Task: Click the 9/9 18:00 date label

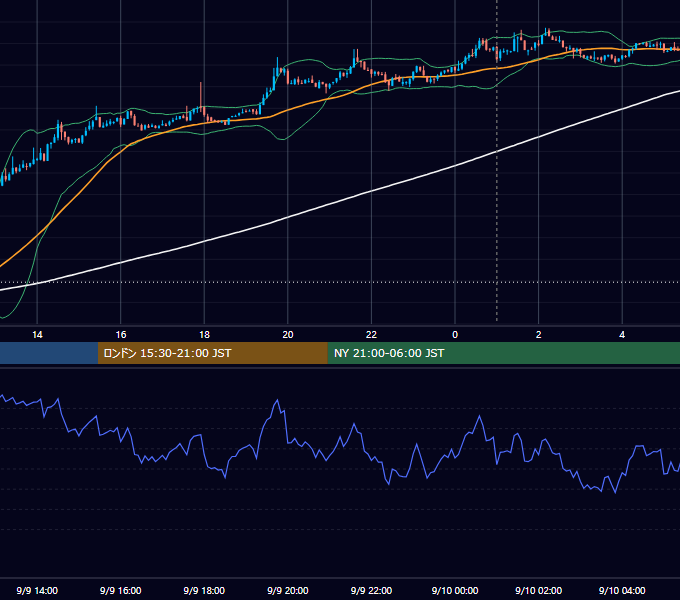Action: click(x=204, y=590)
